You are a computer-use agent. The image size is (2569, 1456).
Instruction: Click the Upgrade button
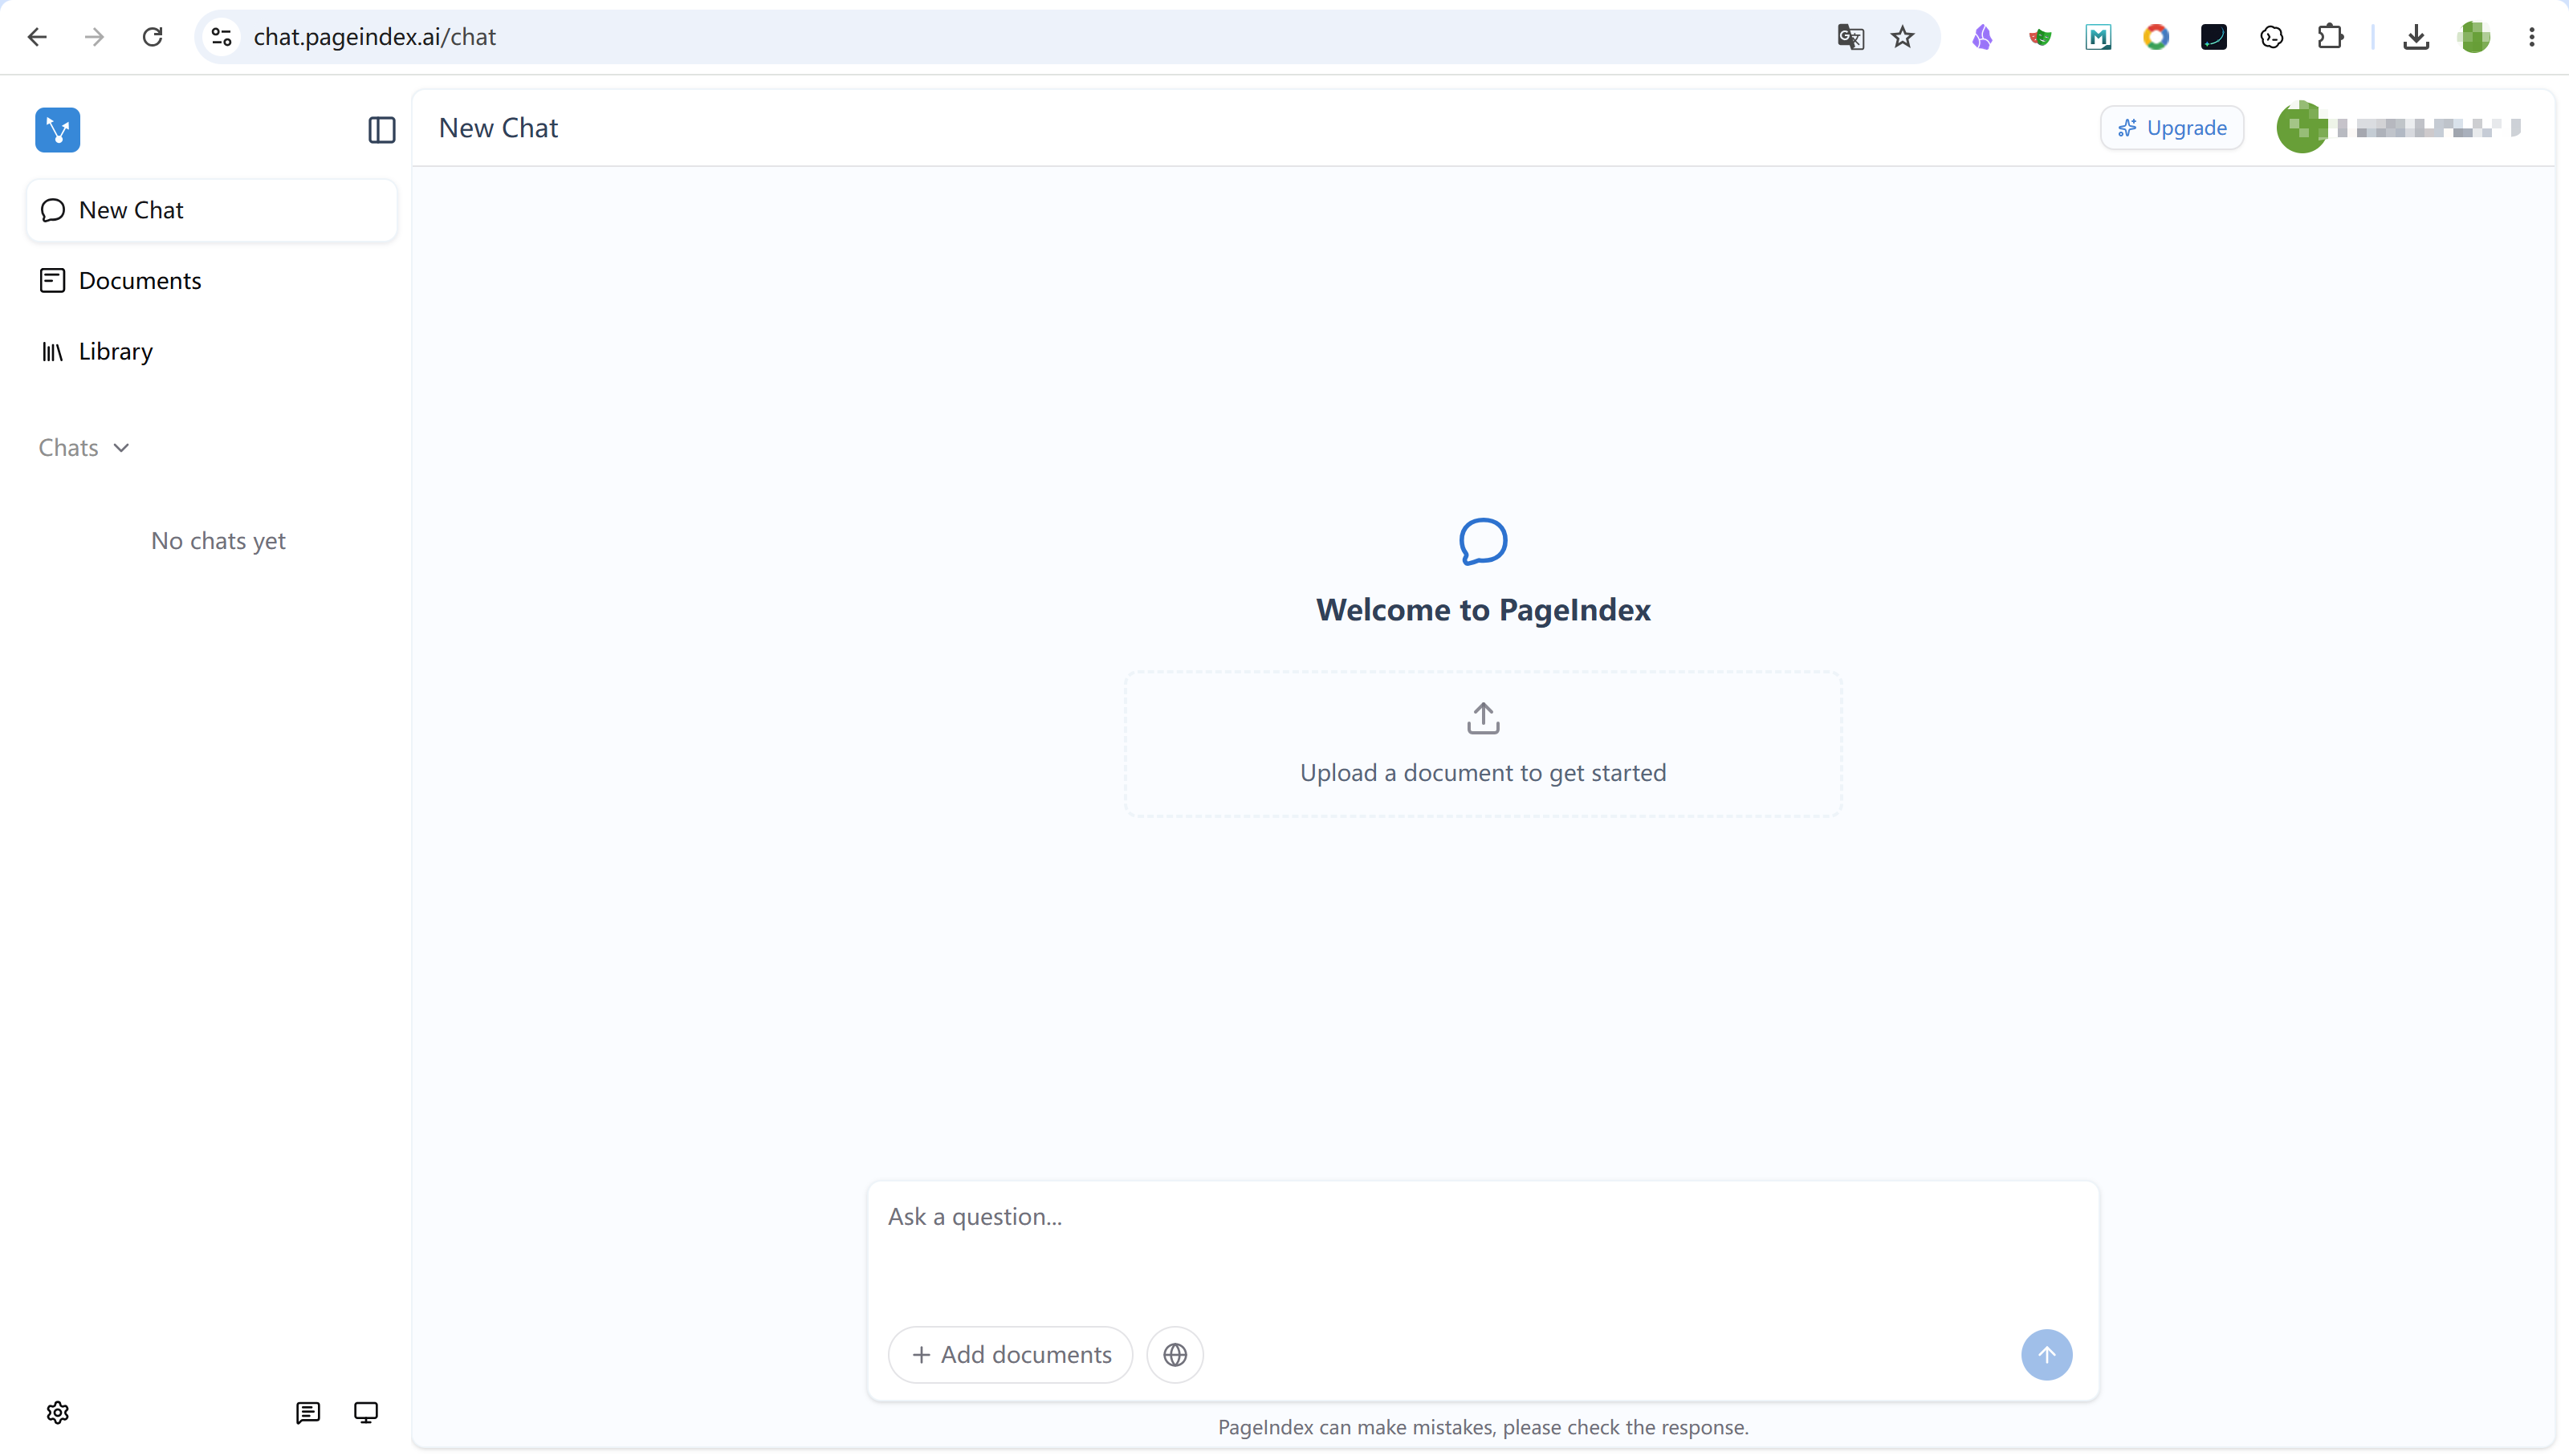(x=2171, y=127)
